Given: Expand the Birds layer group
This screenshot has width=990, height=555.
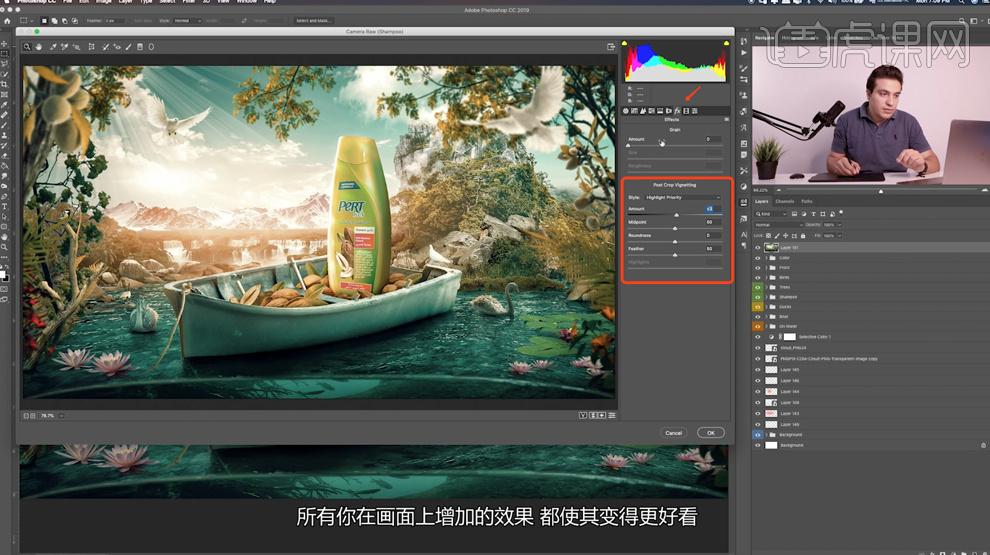Looking at the screenshot, I should tap(766, 277).
